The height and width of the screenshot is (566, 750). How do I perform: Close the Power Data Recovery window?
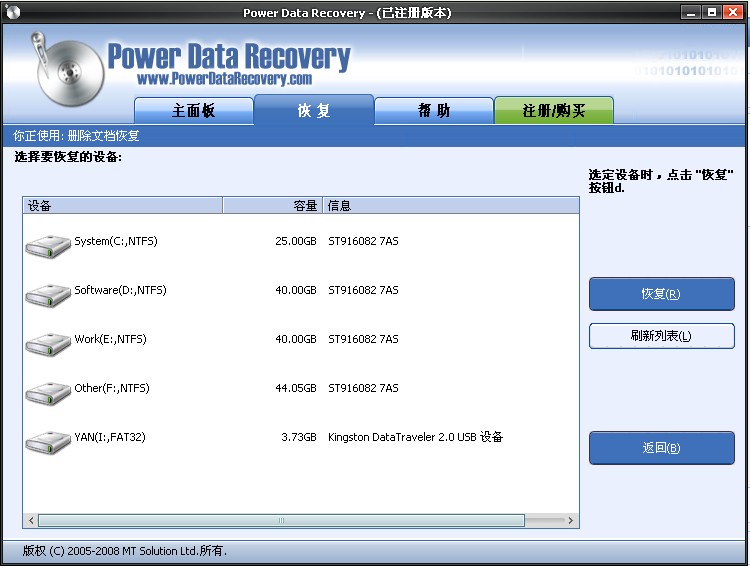click(x=733, y=12)
